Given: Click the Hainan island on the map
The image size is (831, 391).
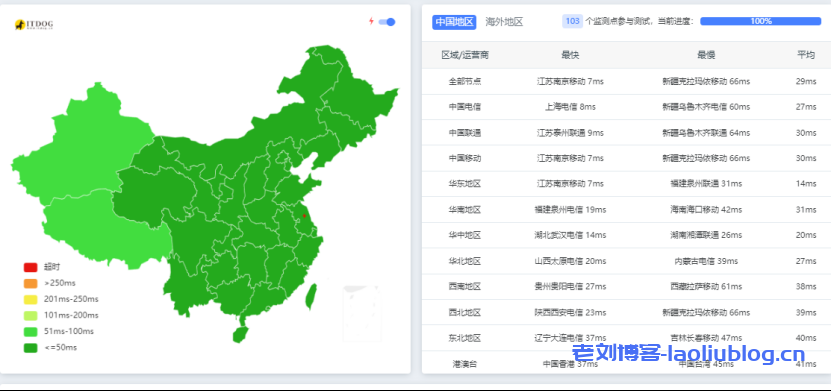Looking at the screenshot, I should [240, 334].
